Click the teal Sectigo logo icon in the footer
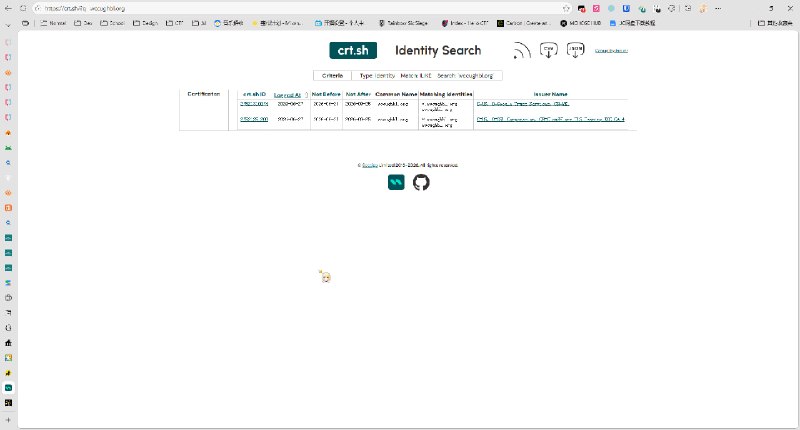The height and width of the screenshot is (430, 800). point(396,182)
